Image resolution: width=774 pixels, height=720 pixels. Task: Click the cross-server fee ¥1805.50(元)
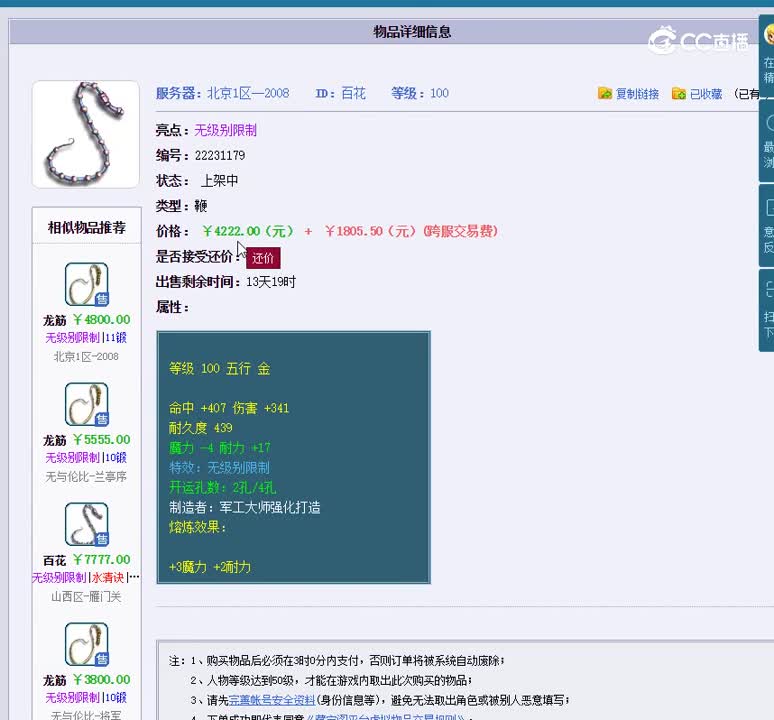370,231
